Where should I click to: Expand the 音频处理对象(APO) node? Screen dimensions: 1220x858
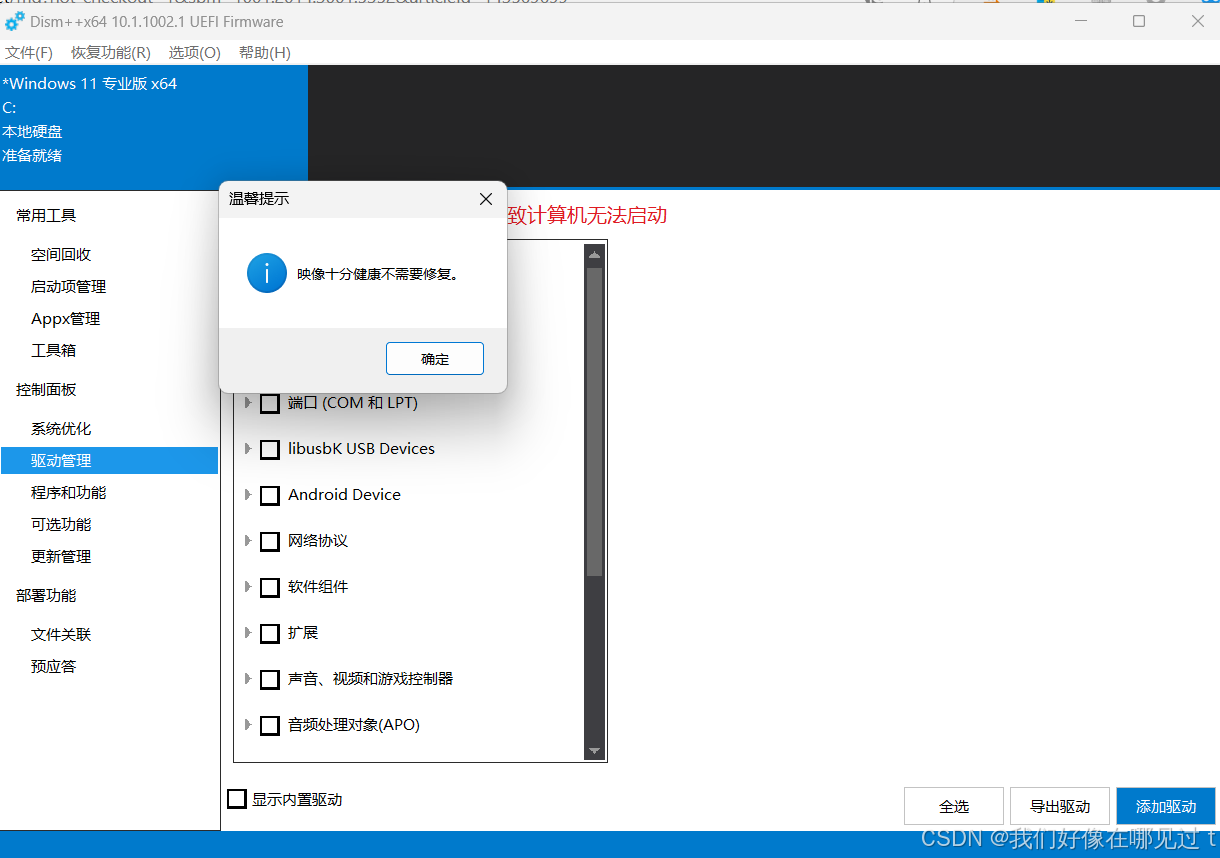248,725
